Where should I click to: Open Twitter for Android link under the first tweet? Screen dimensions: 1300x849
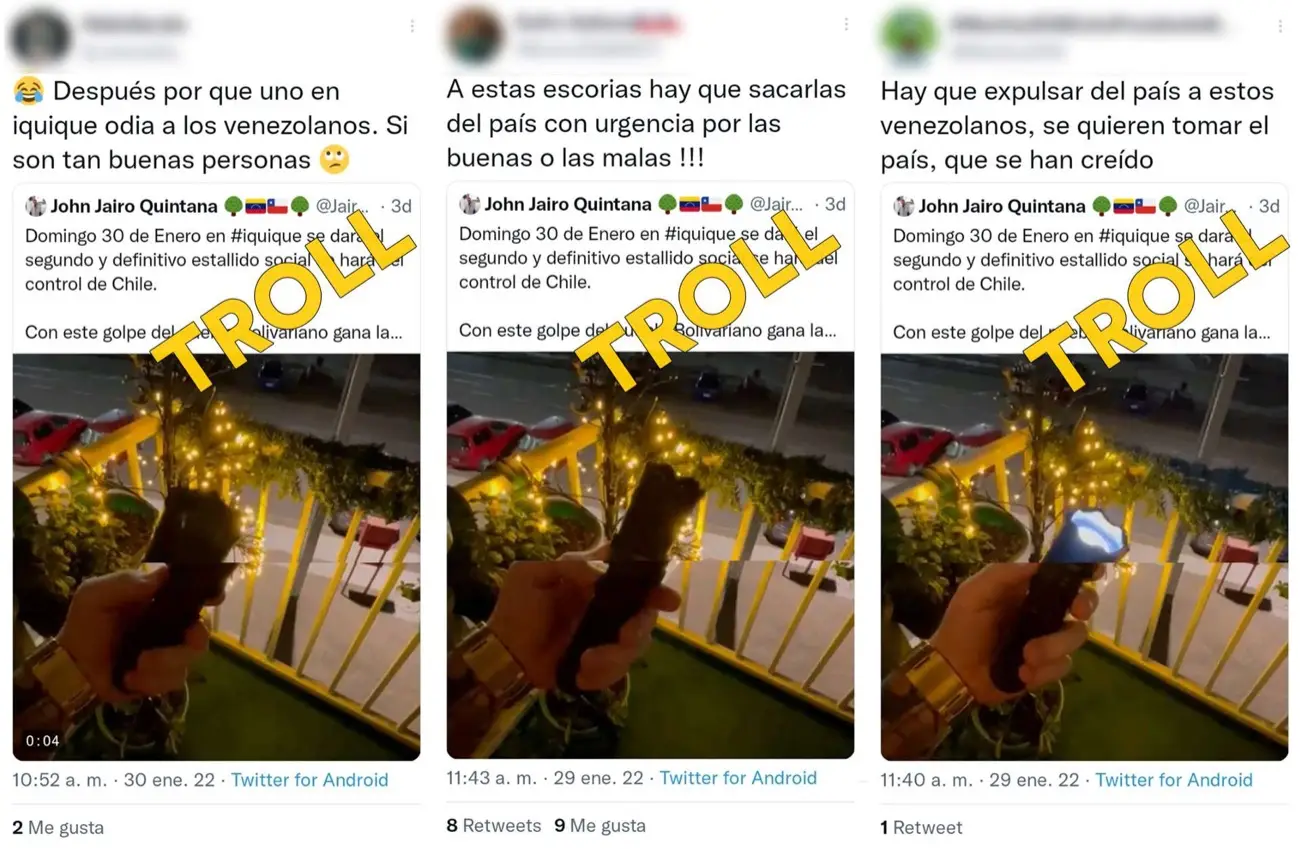pyautogui.click(x=309, y=780)
